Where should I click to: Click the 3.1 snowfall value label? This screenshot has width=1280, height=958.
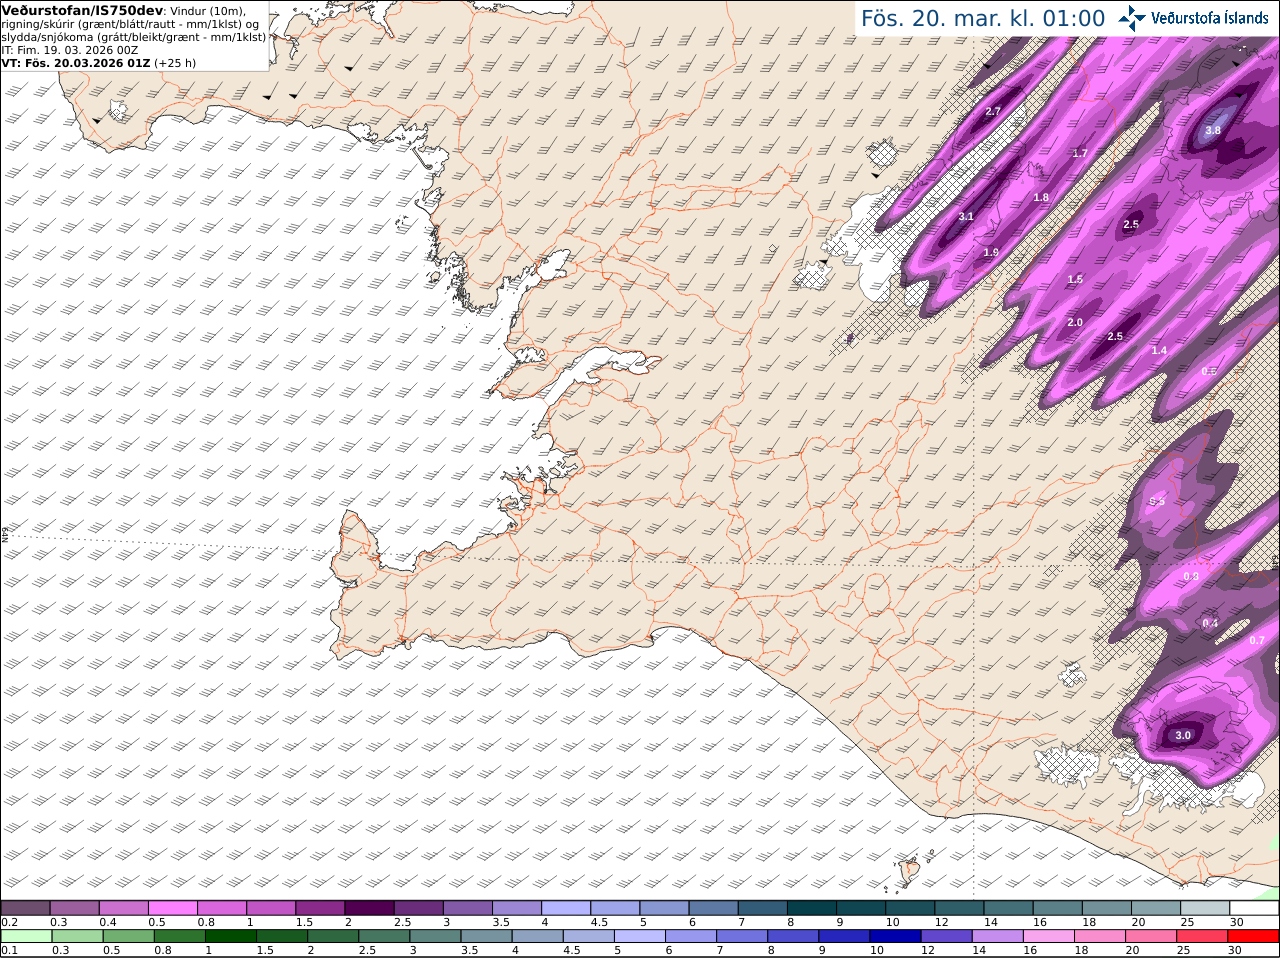pyautogui.click(x=966, y=216)
